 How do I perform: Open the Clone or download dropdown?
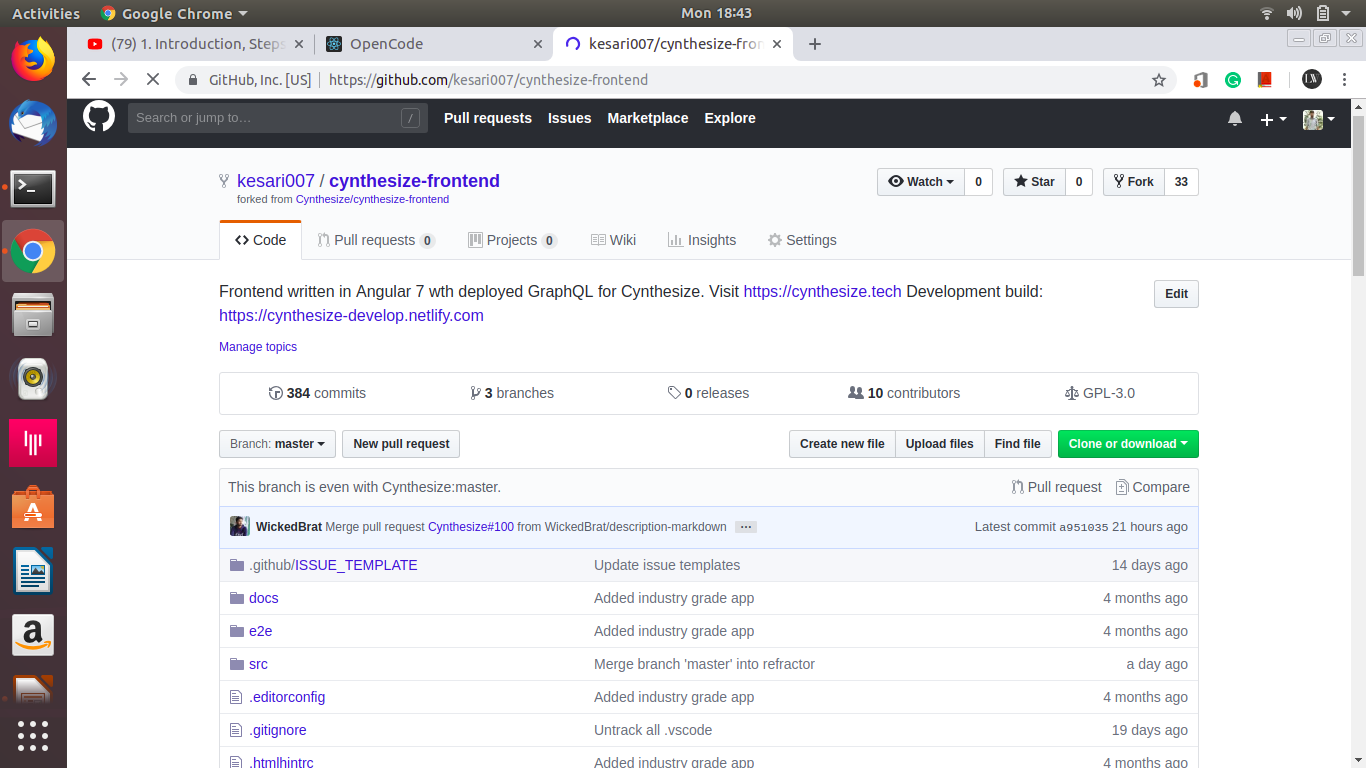point(1128,443)
